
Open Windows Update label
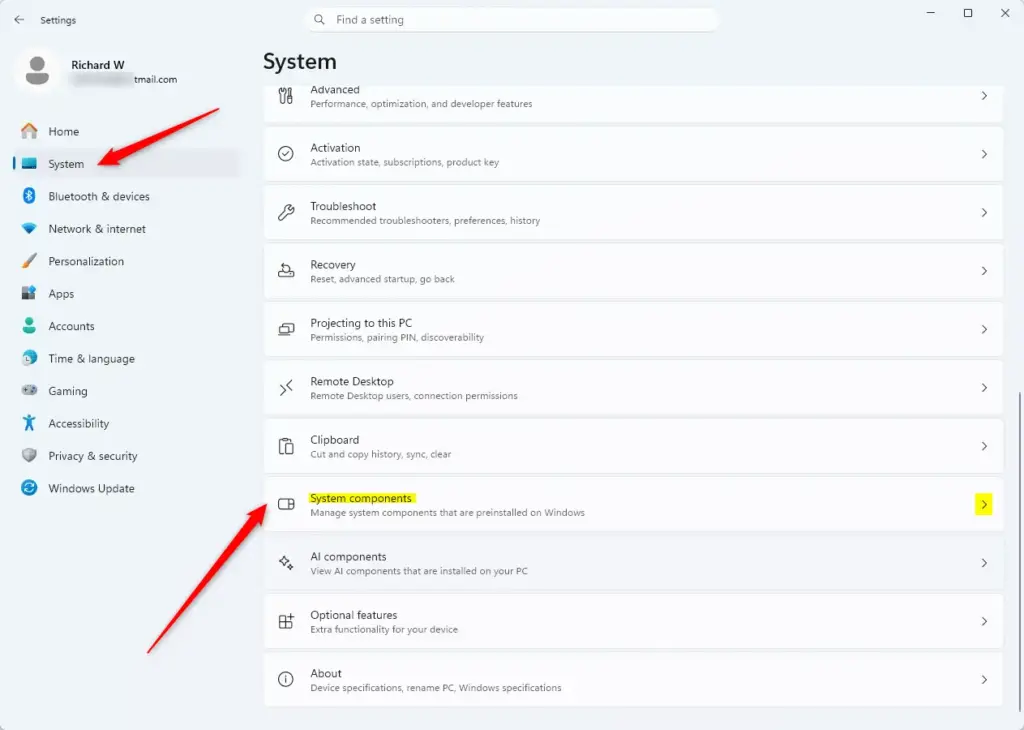(x=91, y=488)
